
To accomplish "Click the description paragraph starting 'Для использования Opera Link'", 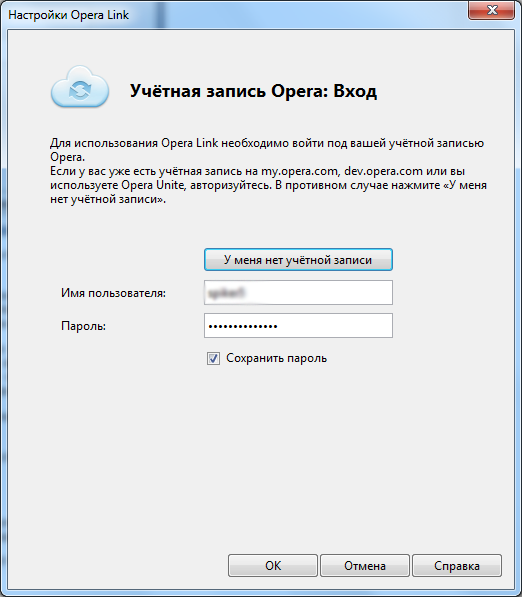I will (268, 171).
